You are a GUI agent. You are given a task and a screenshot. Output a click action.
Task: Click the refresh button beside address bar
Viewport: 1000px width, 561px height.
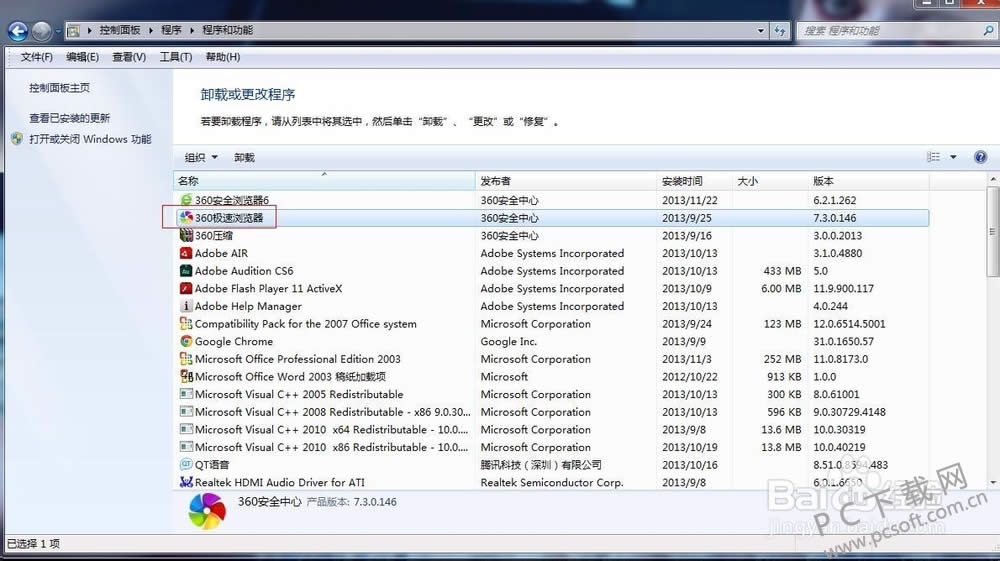coord(780,31)
